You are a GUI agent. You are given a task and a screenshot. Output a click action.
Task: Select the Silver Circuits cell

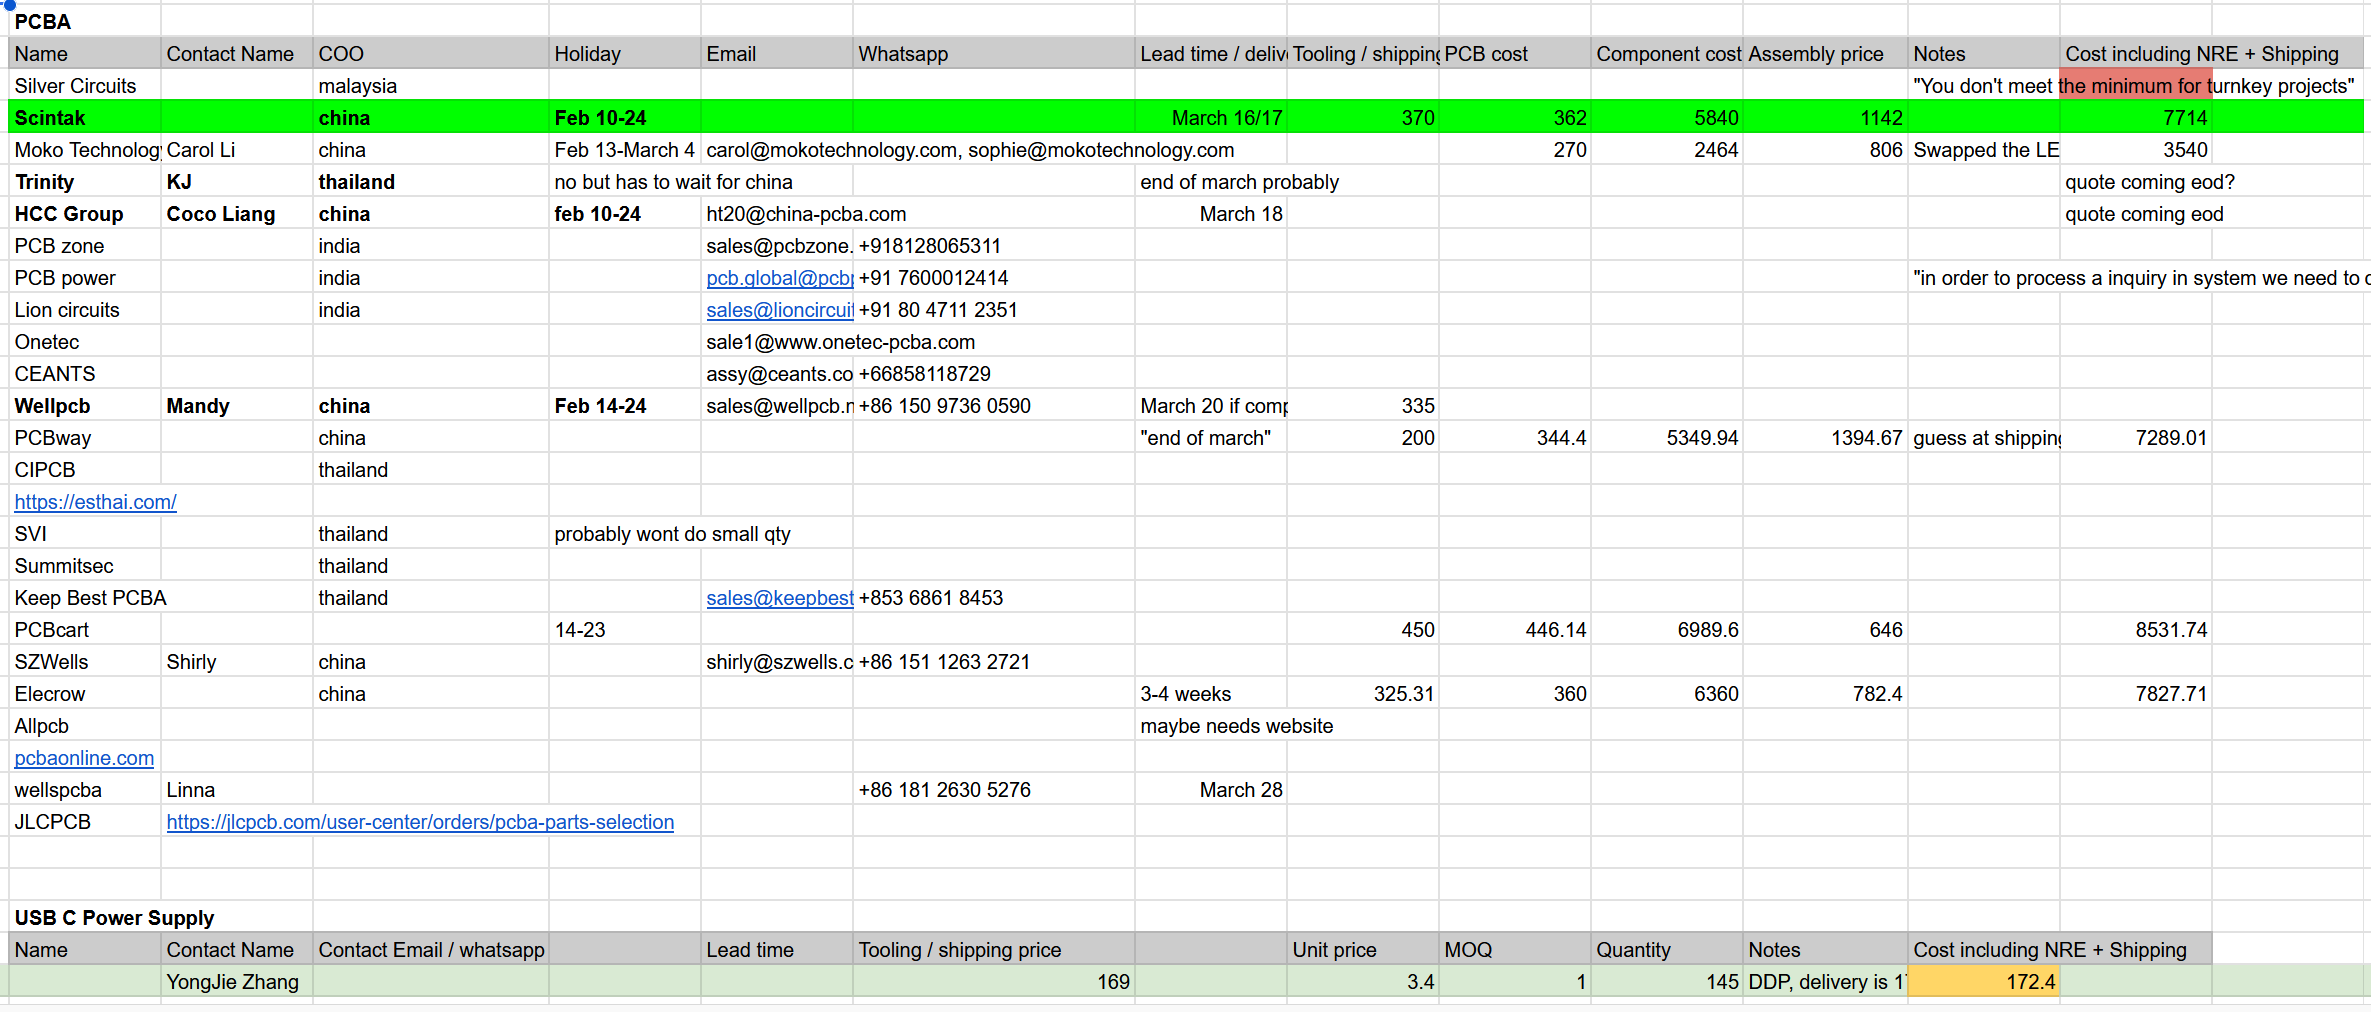[85, 86]
